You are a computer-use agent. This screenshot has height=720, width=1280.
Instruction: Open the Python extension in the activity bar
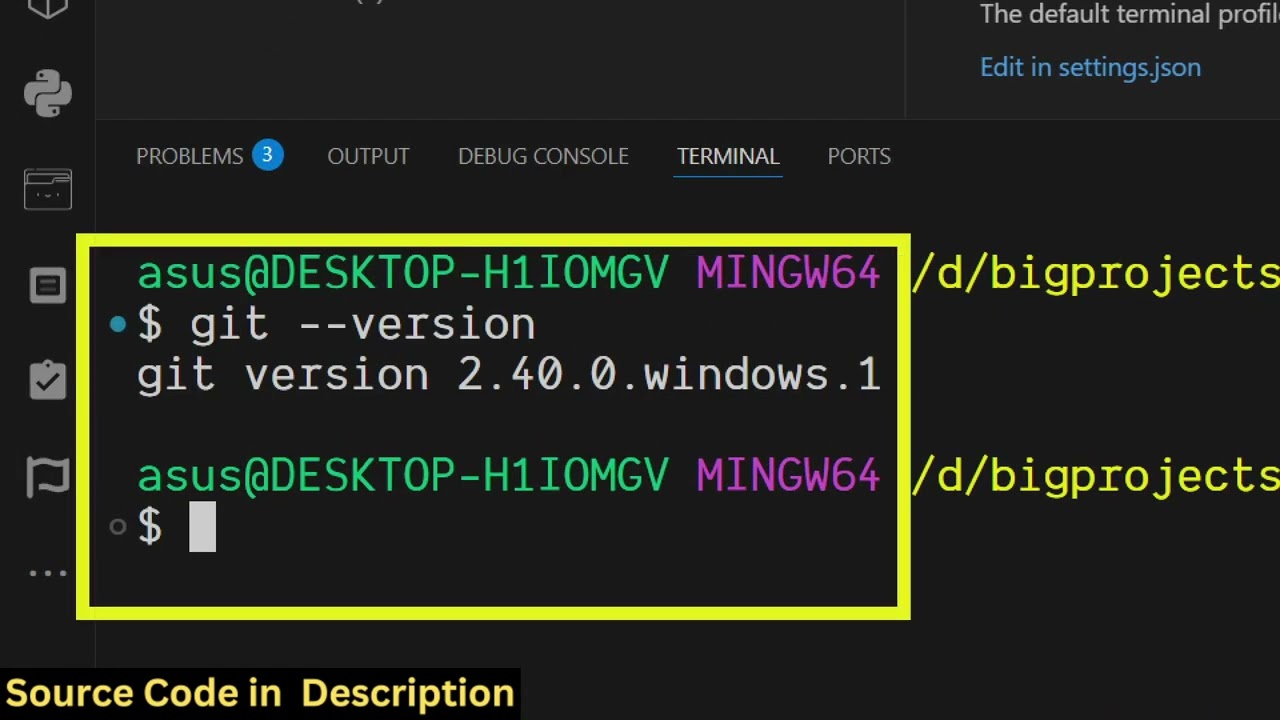point(48,93)
